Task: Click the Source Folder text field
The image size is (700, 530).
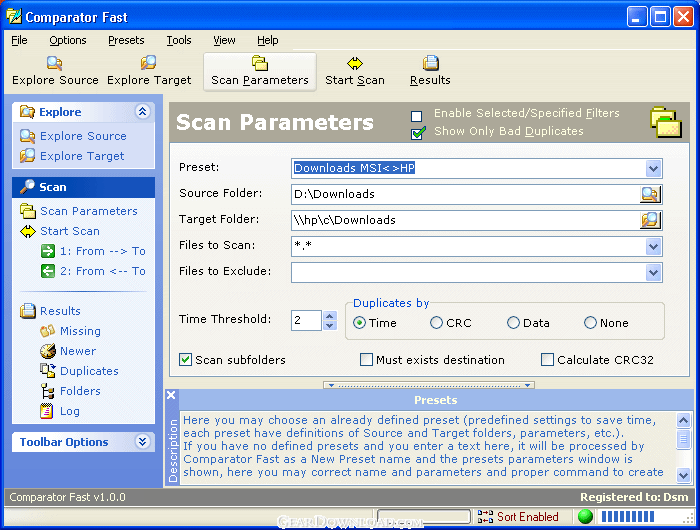Action: pyautogui.click(x=467, y=194)
